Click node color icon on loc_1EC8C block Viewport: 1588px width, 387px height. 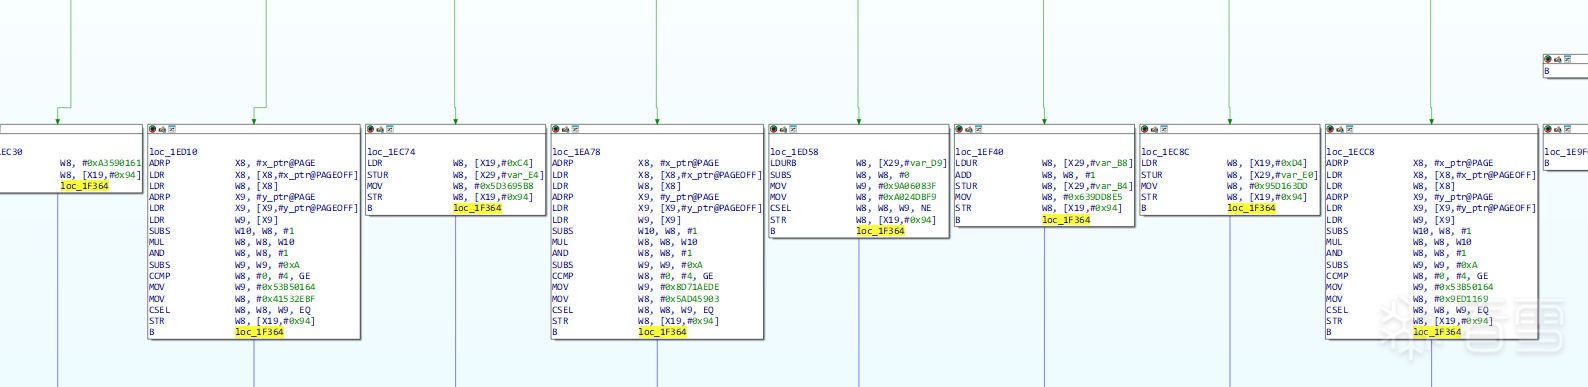click(1145, 129)
